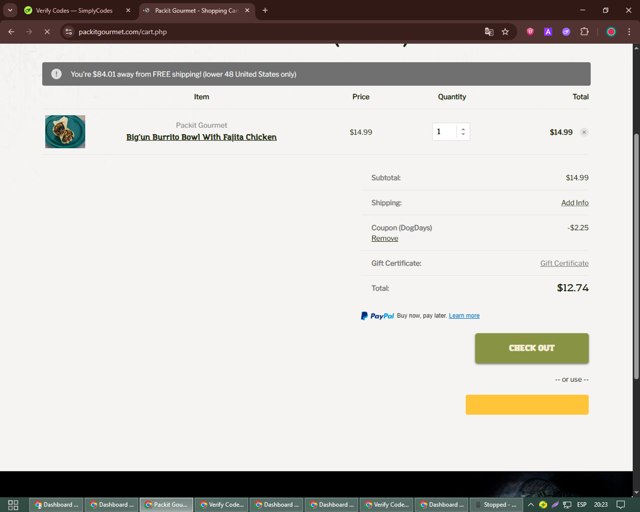Remove the burrito bowl item with X
The height and width of the screenshot is (512, 640).
(x=584, y=132)
